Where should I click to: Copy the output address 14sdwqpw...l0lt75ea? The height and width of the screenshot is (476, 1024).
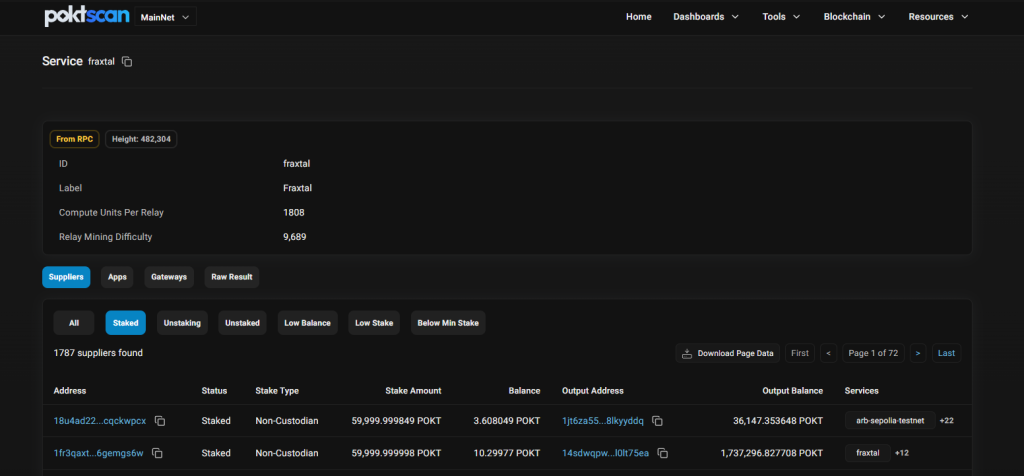tap(662, 453)
